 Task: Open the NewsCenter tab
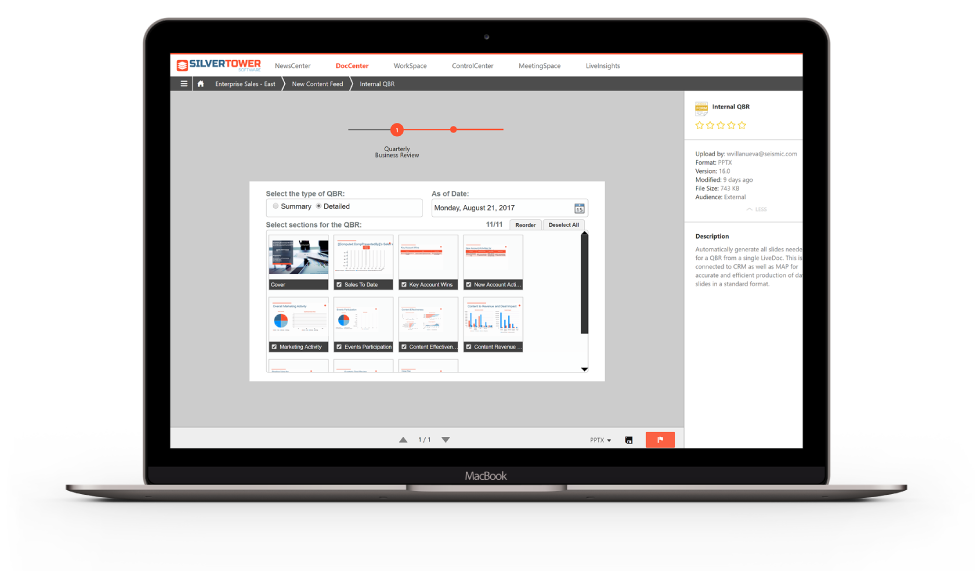(292, 66)
